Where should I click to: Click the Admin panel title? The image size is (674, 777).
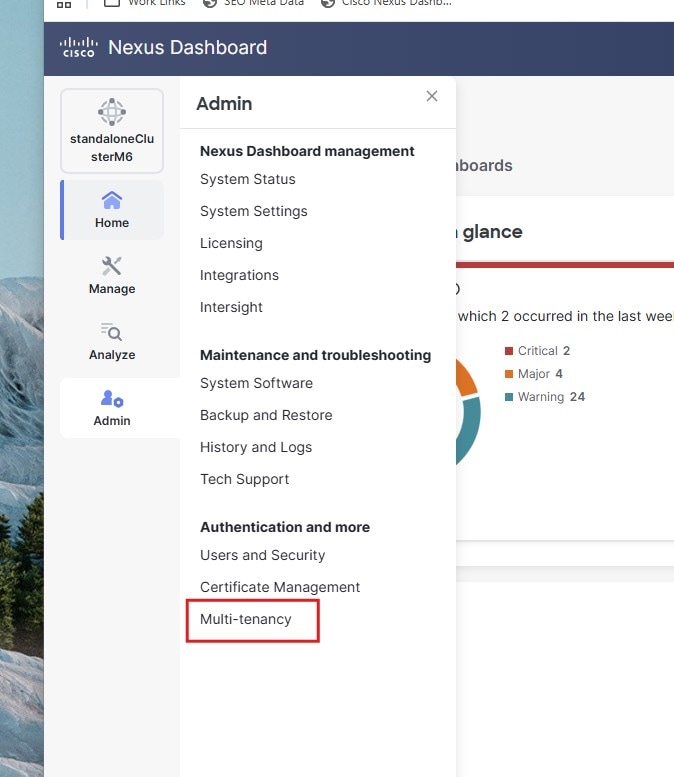[225, 104]
